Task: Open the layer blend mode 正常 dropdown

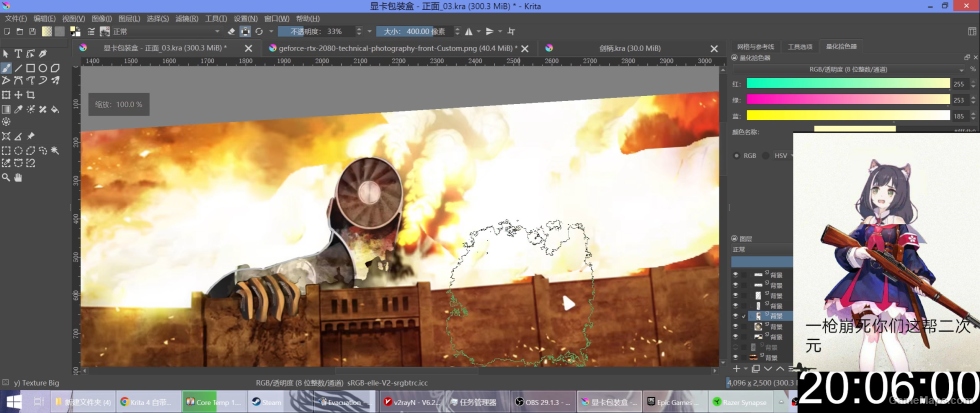Action: 762,250
